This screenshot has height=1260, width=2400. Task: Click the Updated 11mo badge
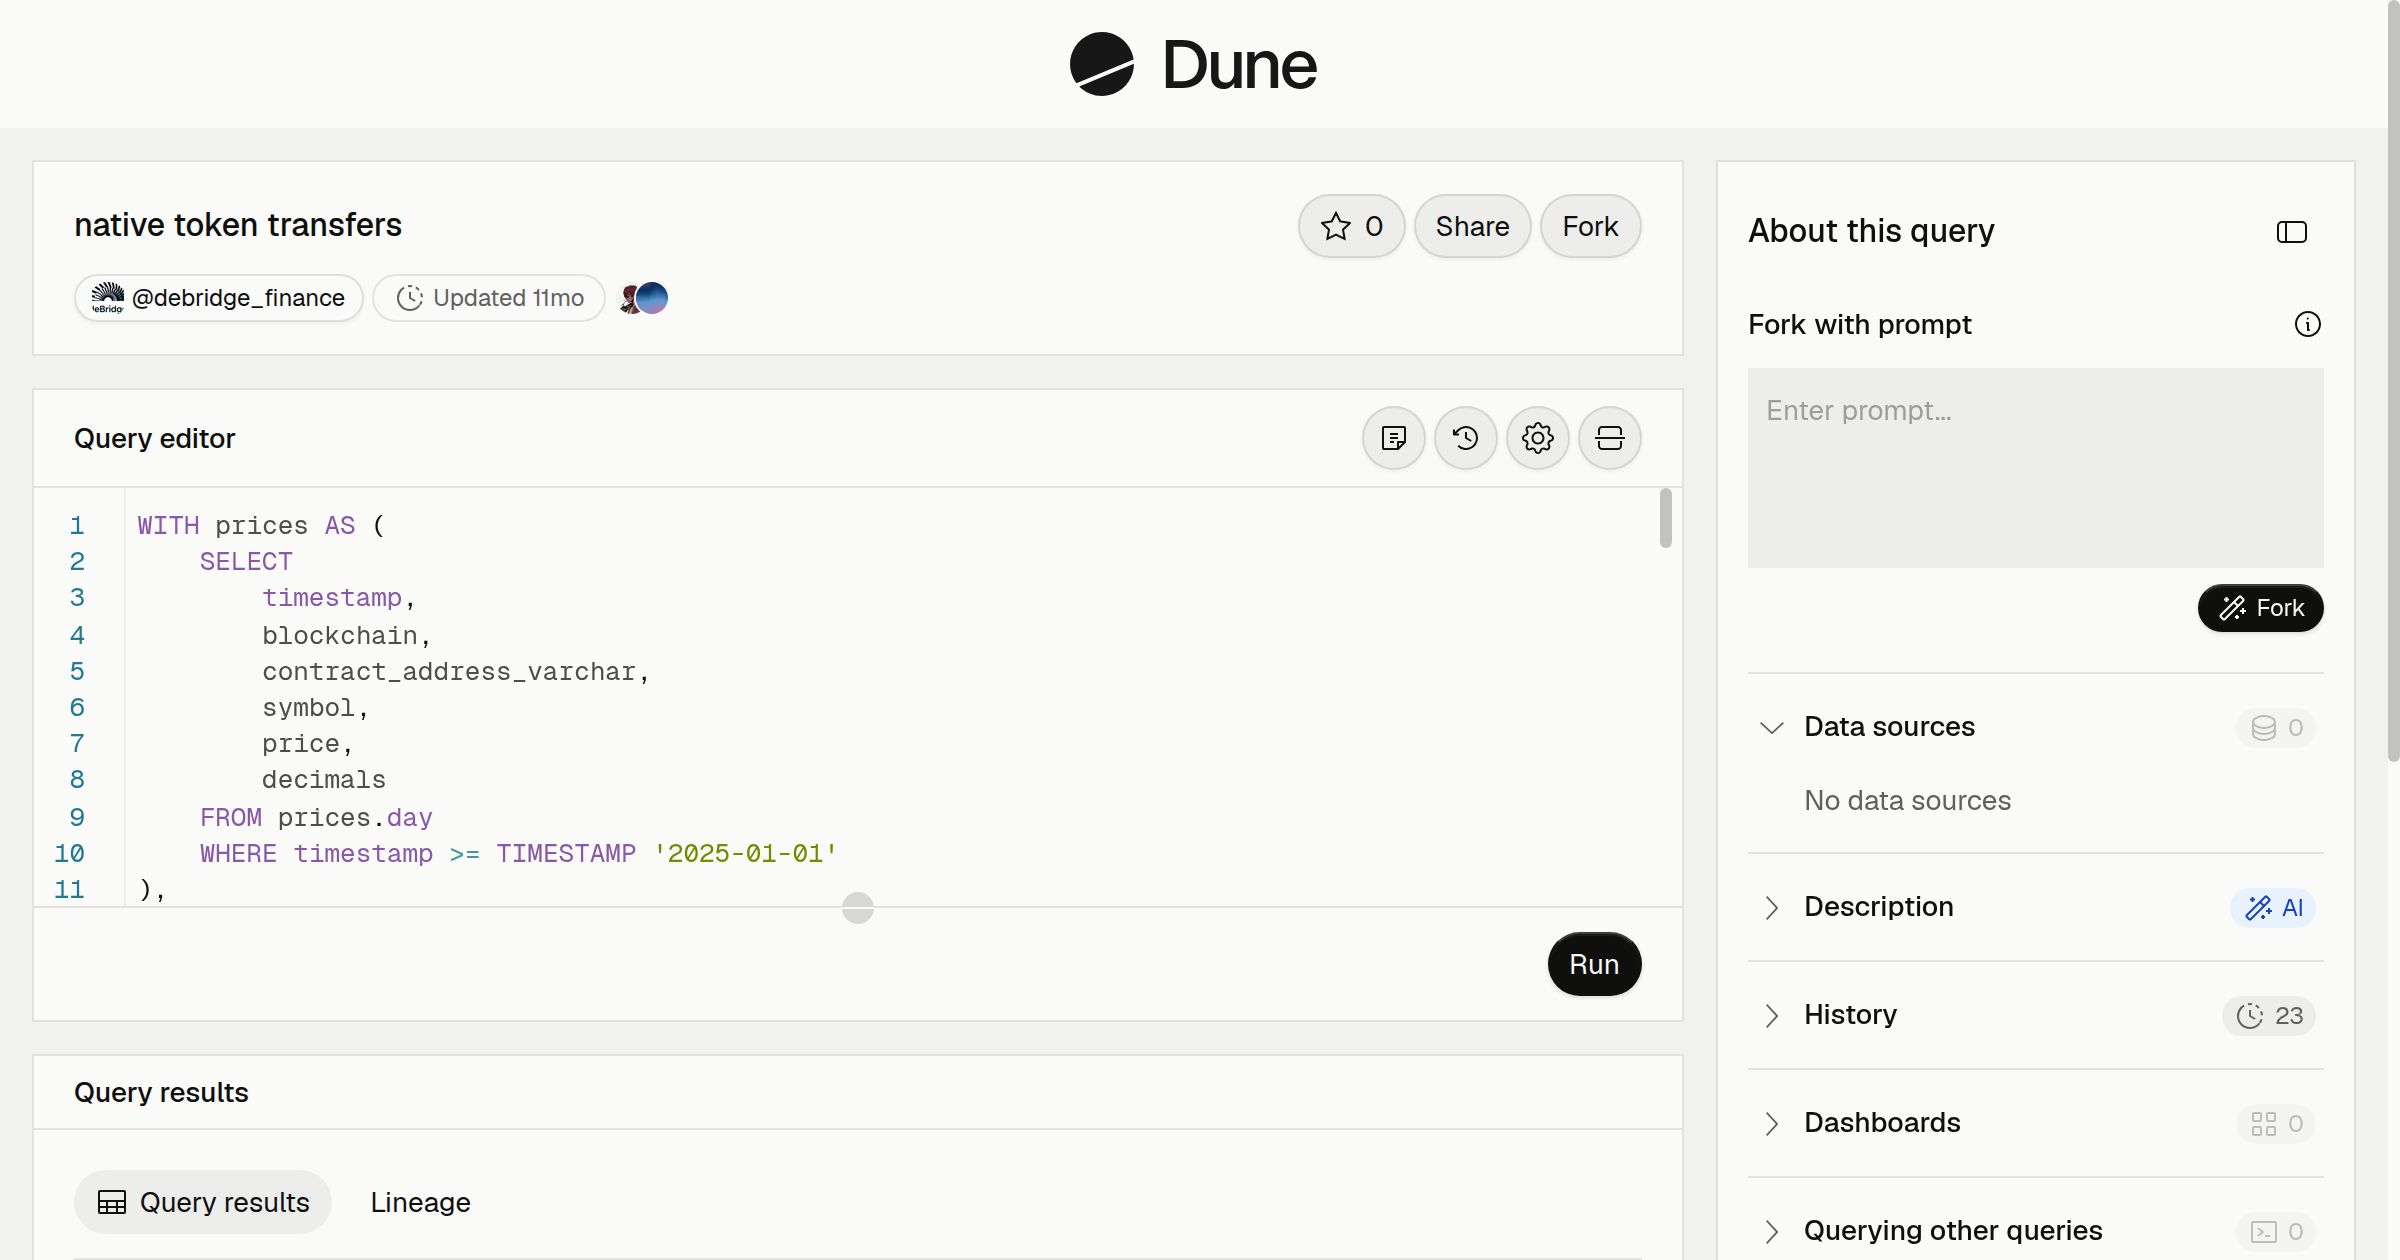tap(489, 298)
